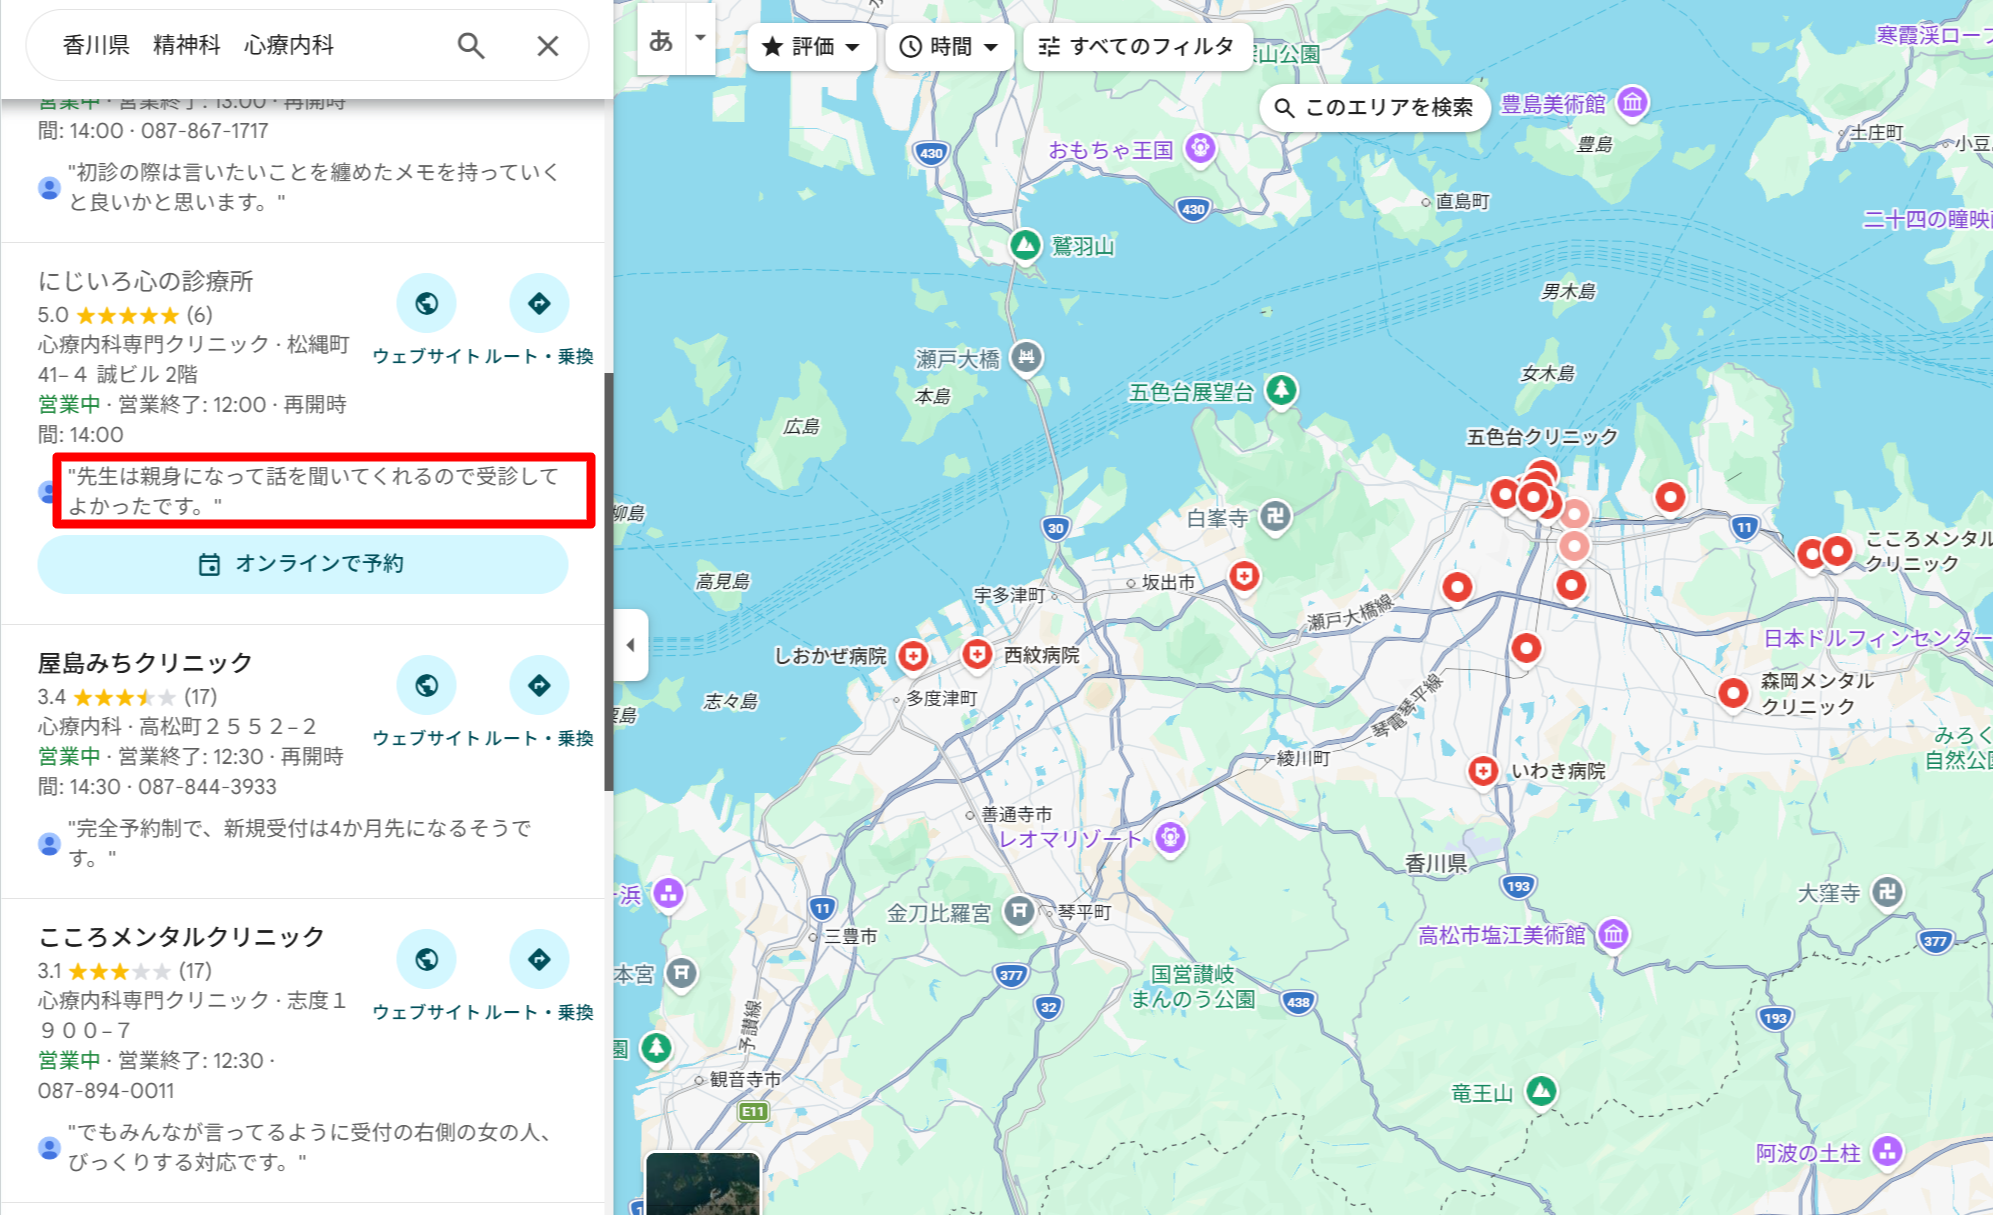The height and width of the screenshot is (1215, 1993).
Task: Open すべてのフィルタ filters
Action: (1137, 47)
